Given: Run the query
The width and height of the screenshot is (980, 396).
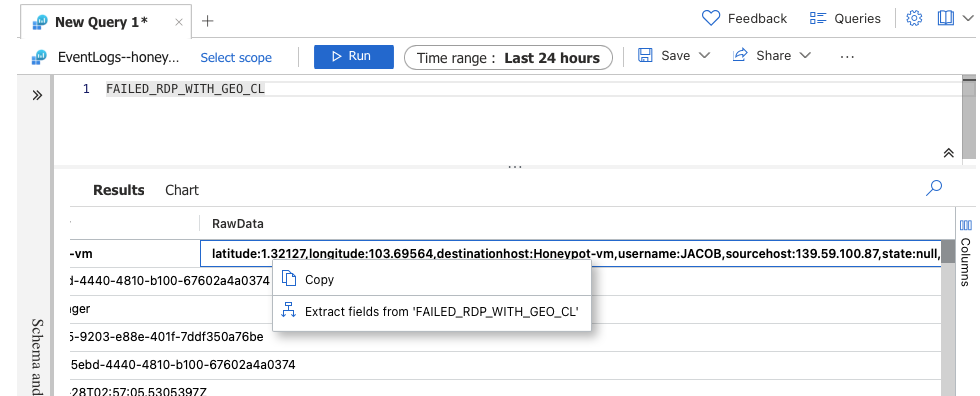Looking at the screenshot, I should point(354,56).
